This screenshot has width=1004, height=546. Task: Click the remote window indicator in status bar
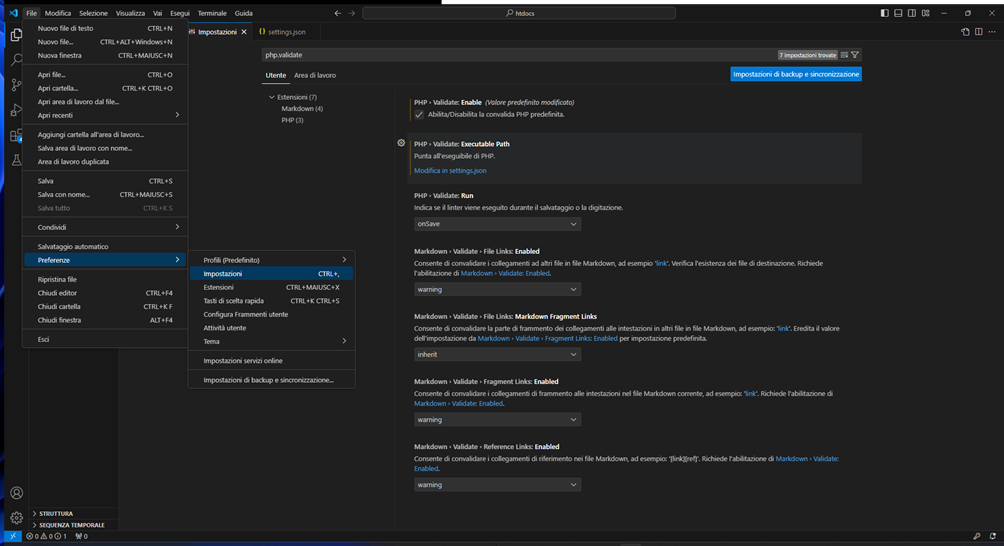click(13, 536)
